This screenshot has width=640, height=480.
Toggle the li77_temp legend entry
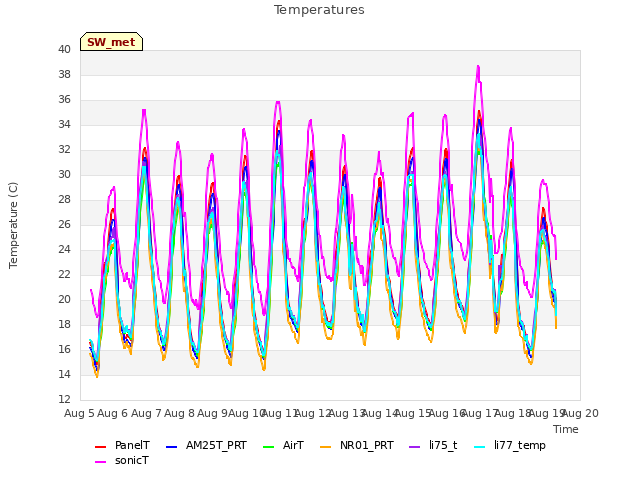[x=509, y=445]
